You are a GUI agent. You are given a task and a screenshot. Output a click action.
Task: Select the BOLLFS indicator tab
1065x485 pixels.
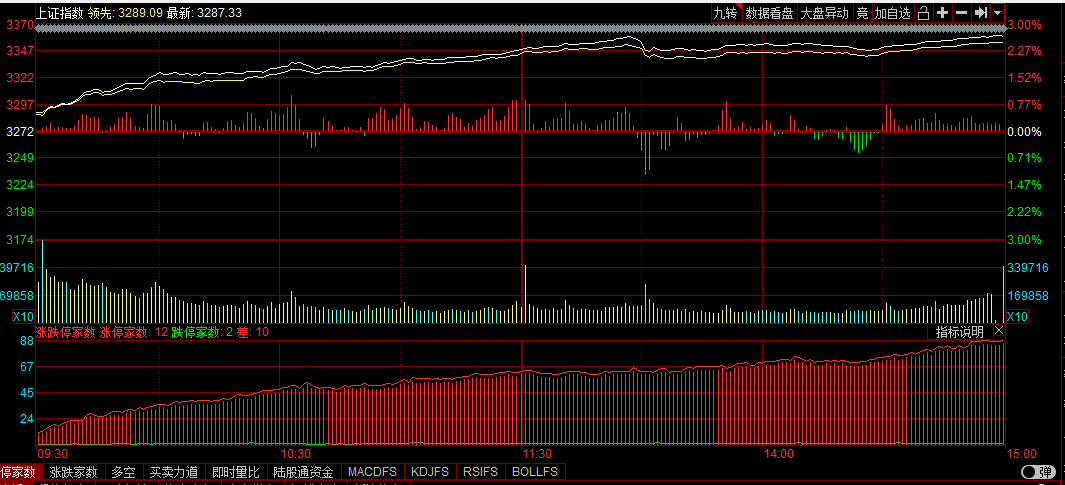[x=535, y=472]
